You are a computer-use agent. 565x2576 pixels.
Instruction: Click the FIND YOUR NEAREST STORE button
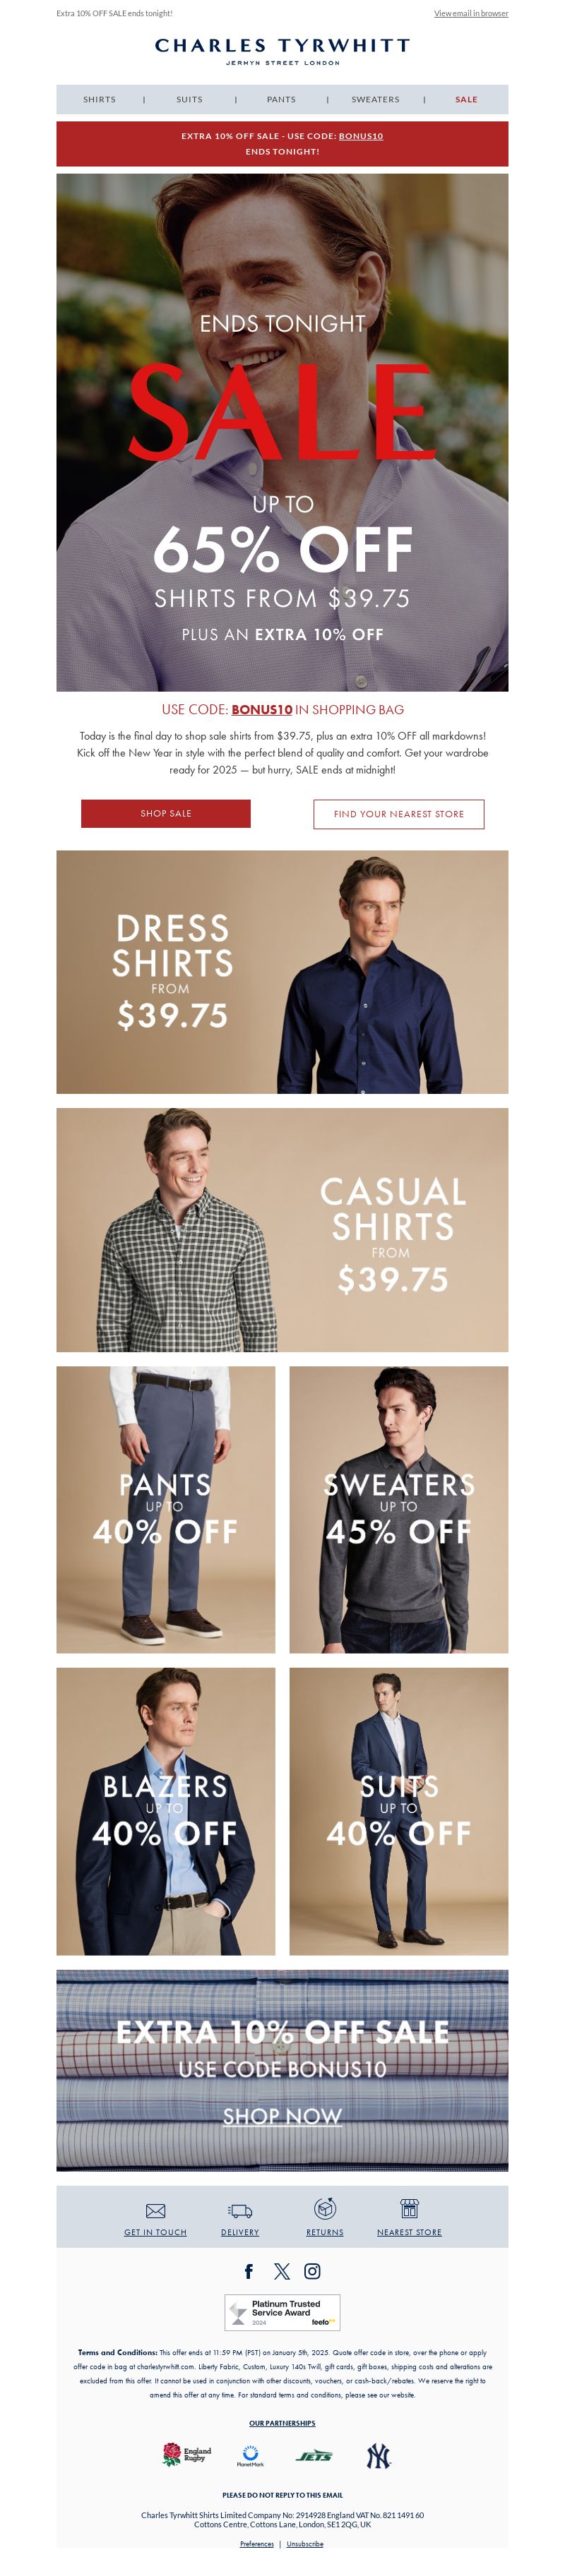(x=399, y=814)
